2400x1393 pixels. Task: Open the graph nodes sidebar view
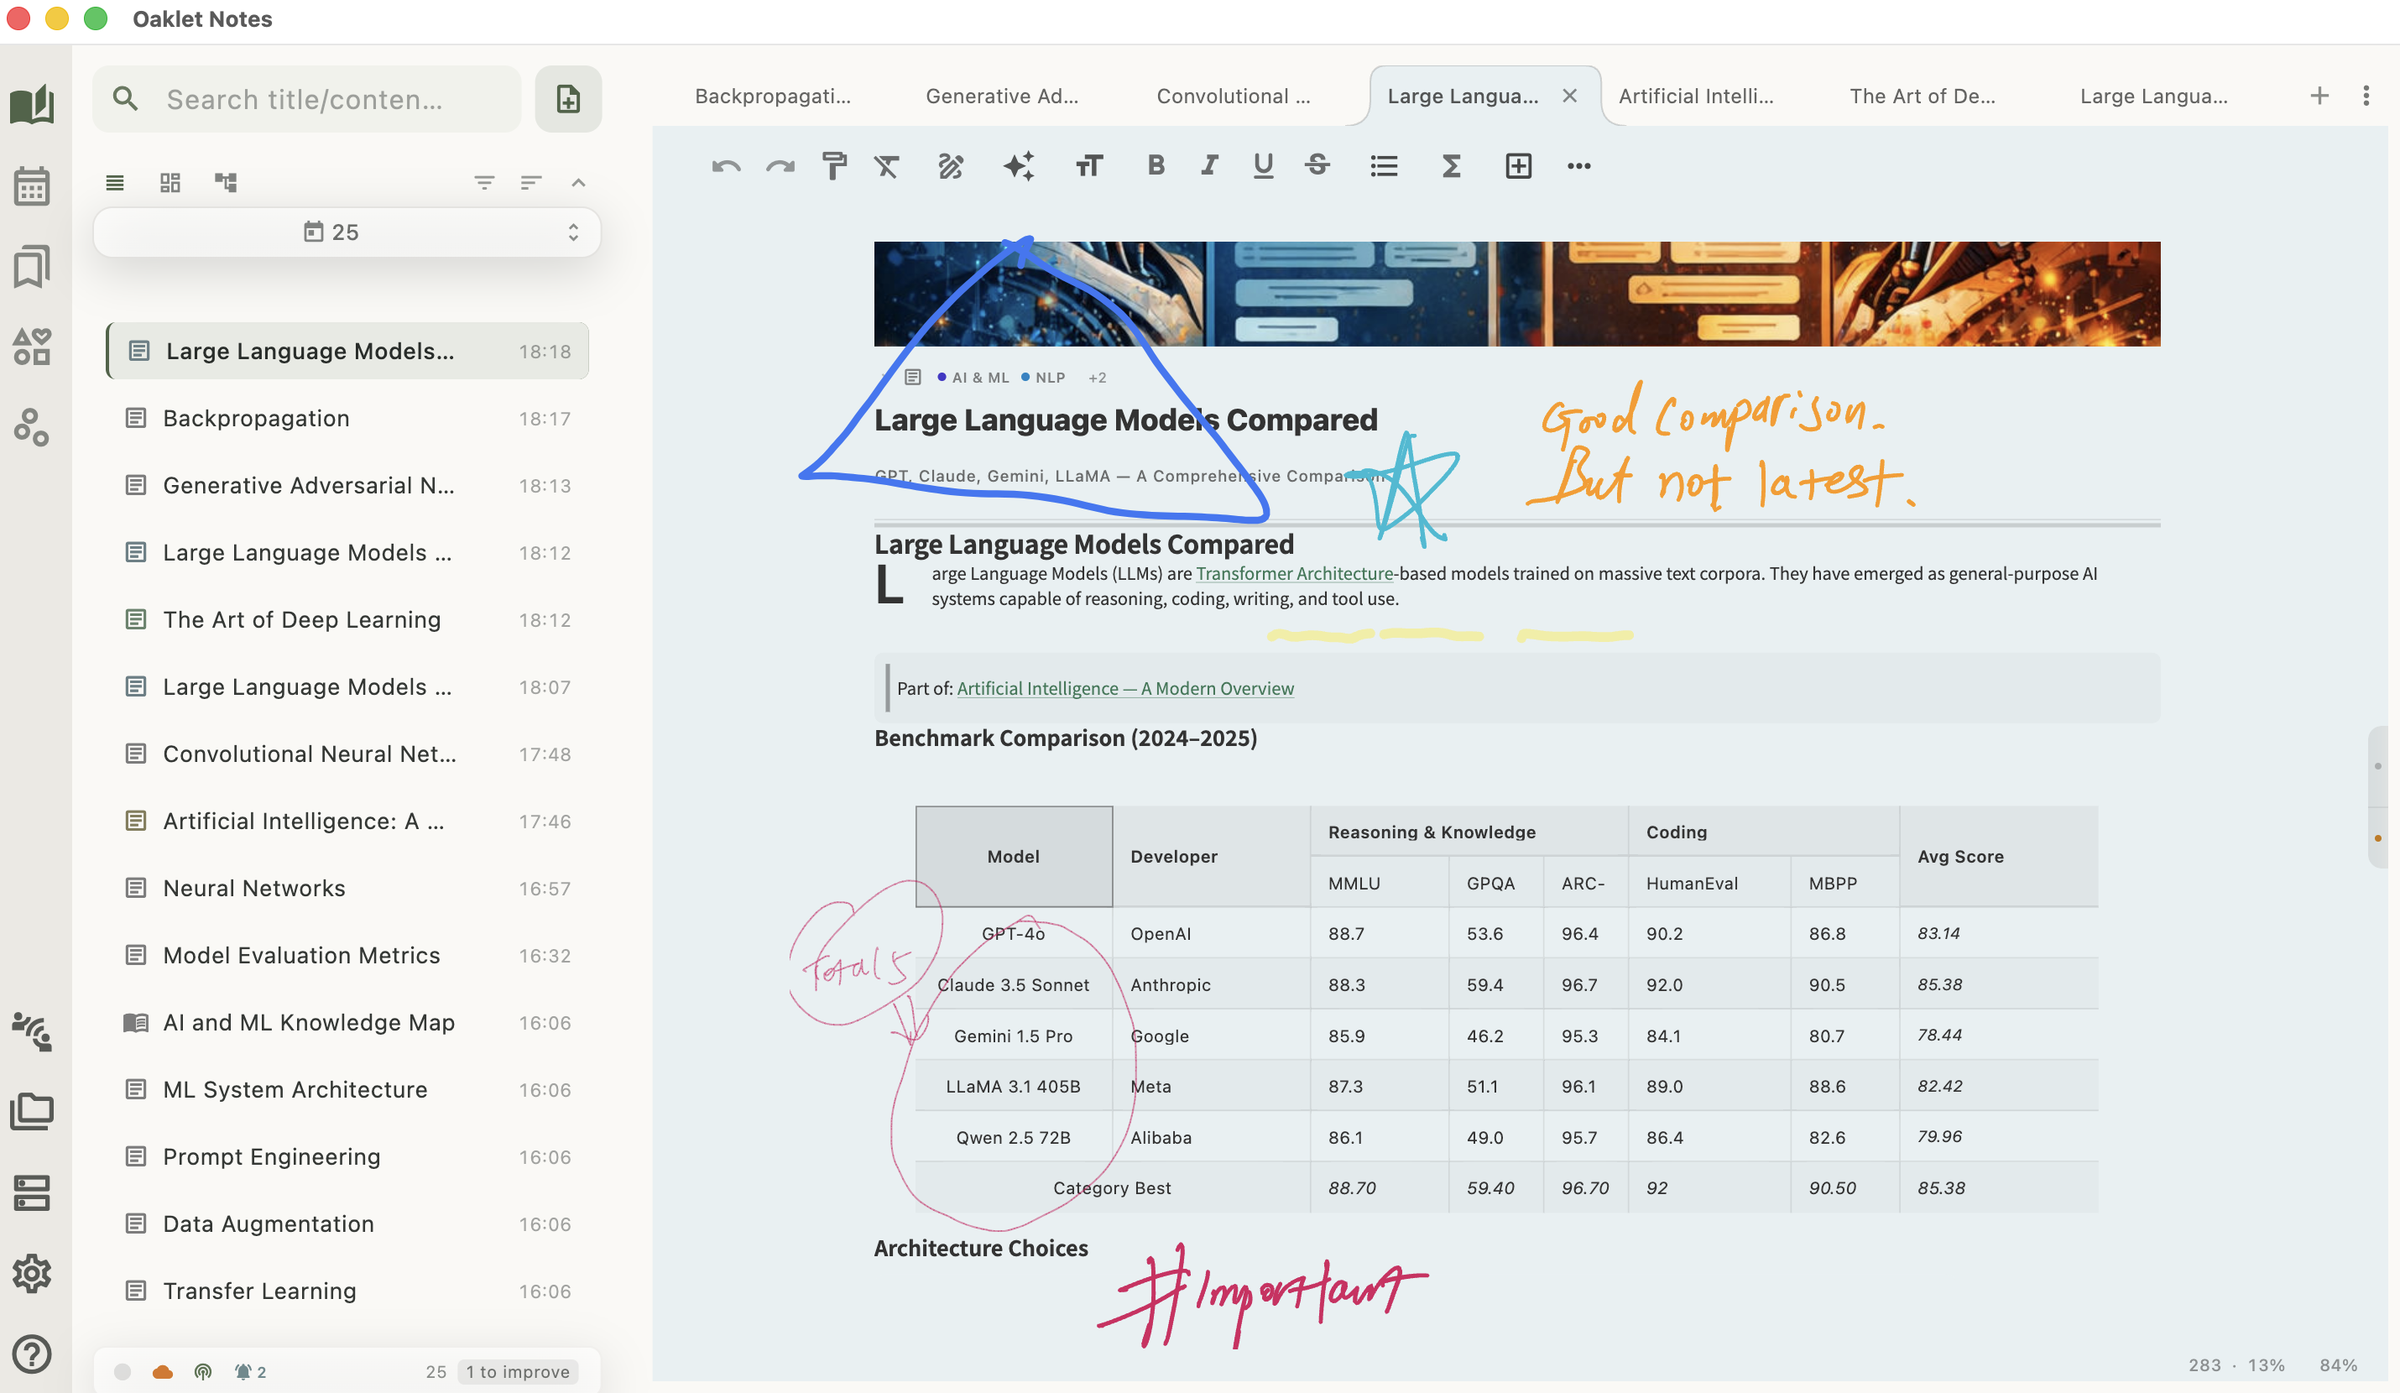click(x=32, y=427)
